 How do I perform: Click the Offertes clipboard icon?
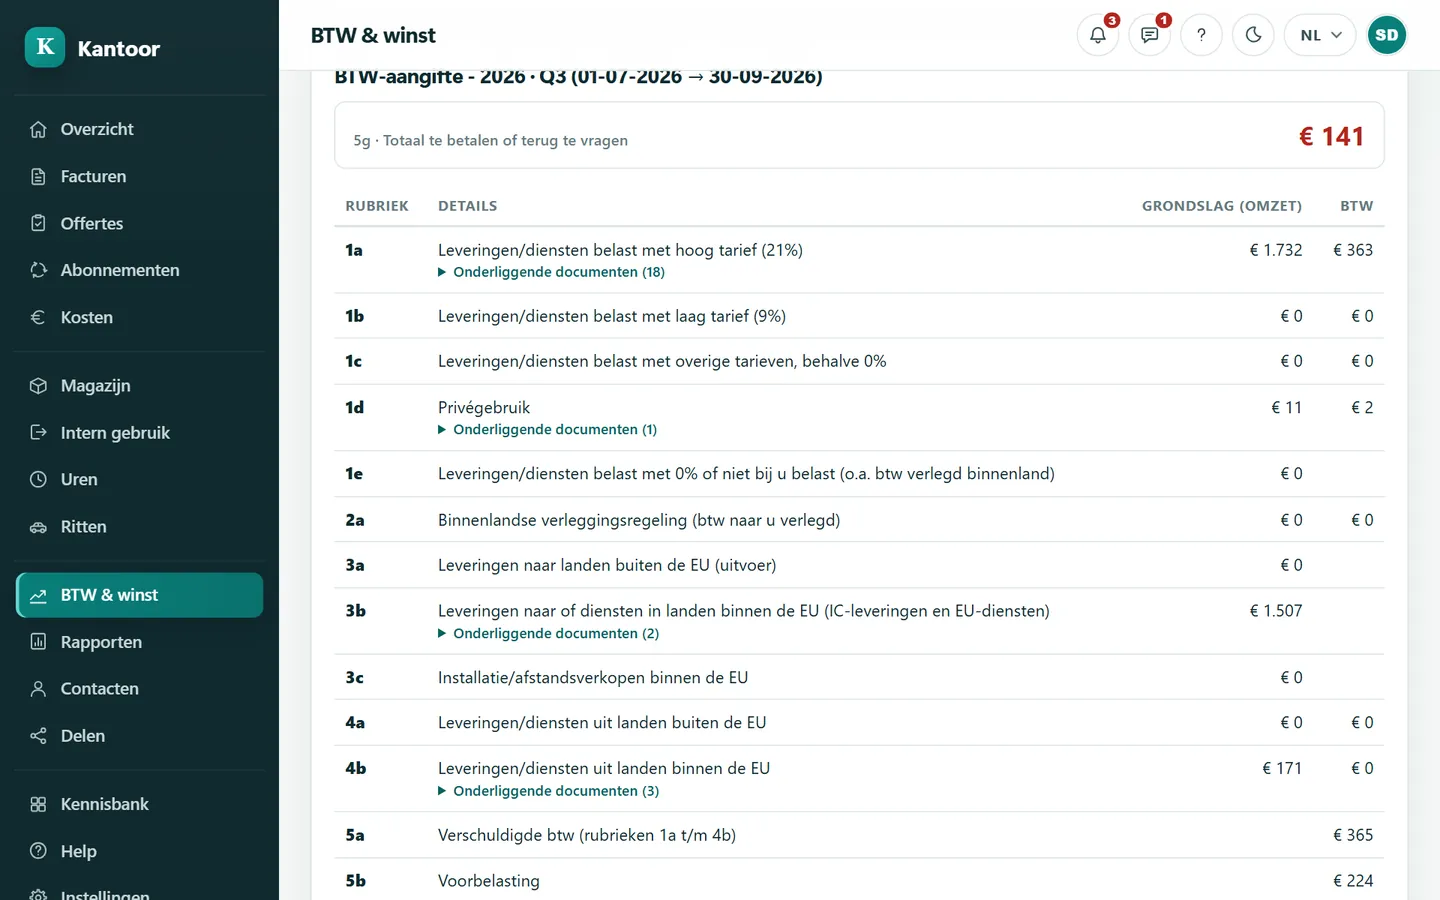pos(38,223)
